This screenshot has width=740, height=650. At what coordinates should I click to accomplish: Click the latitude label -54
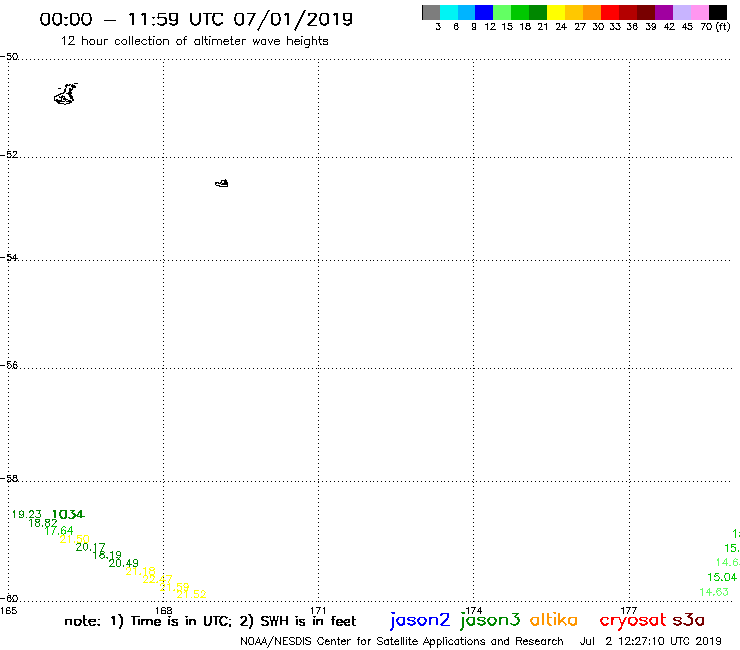9,257
